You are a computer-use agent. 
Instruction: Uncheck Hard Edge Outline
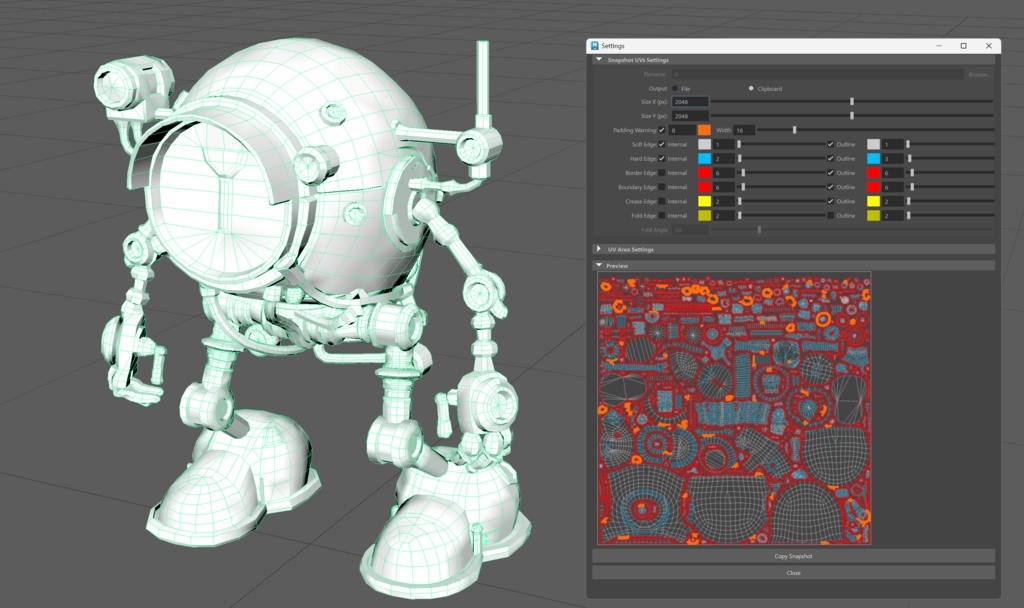830,159
